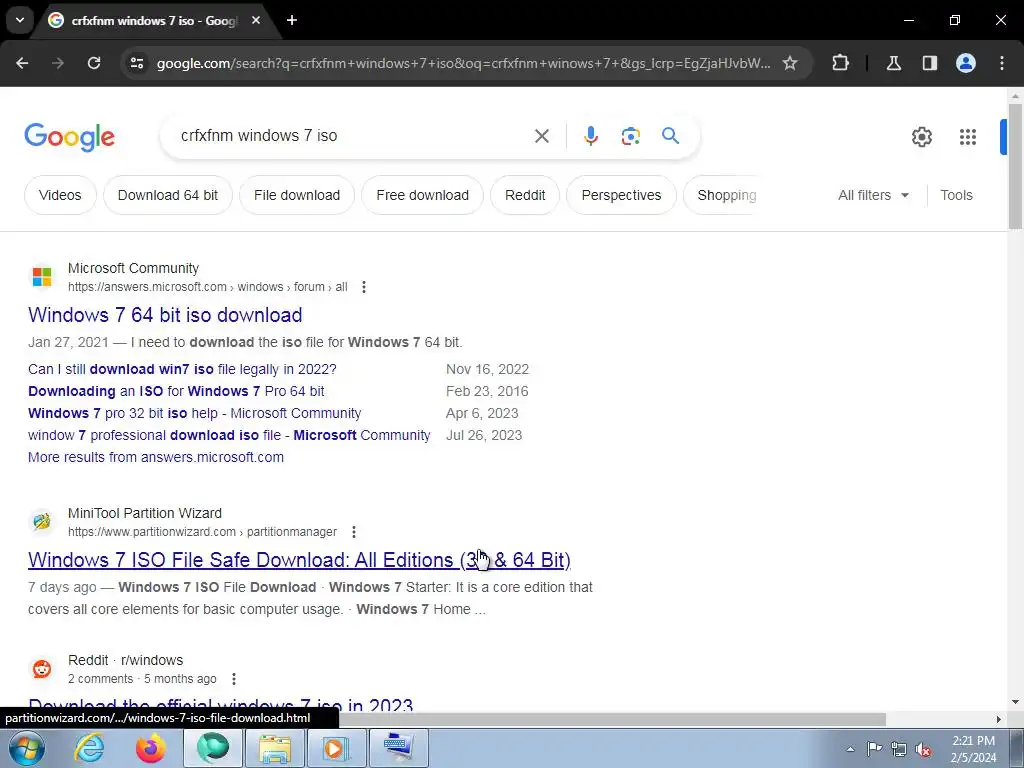
Task: Select the Free download chip
Action: pyautogui.click(x=423, y=195)
